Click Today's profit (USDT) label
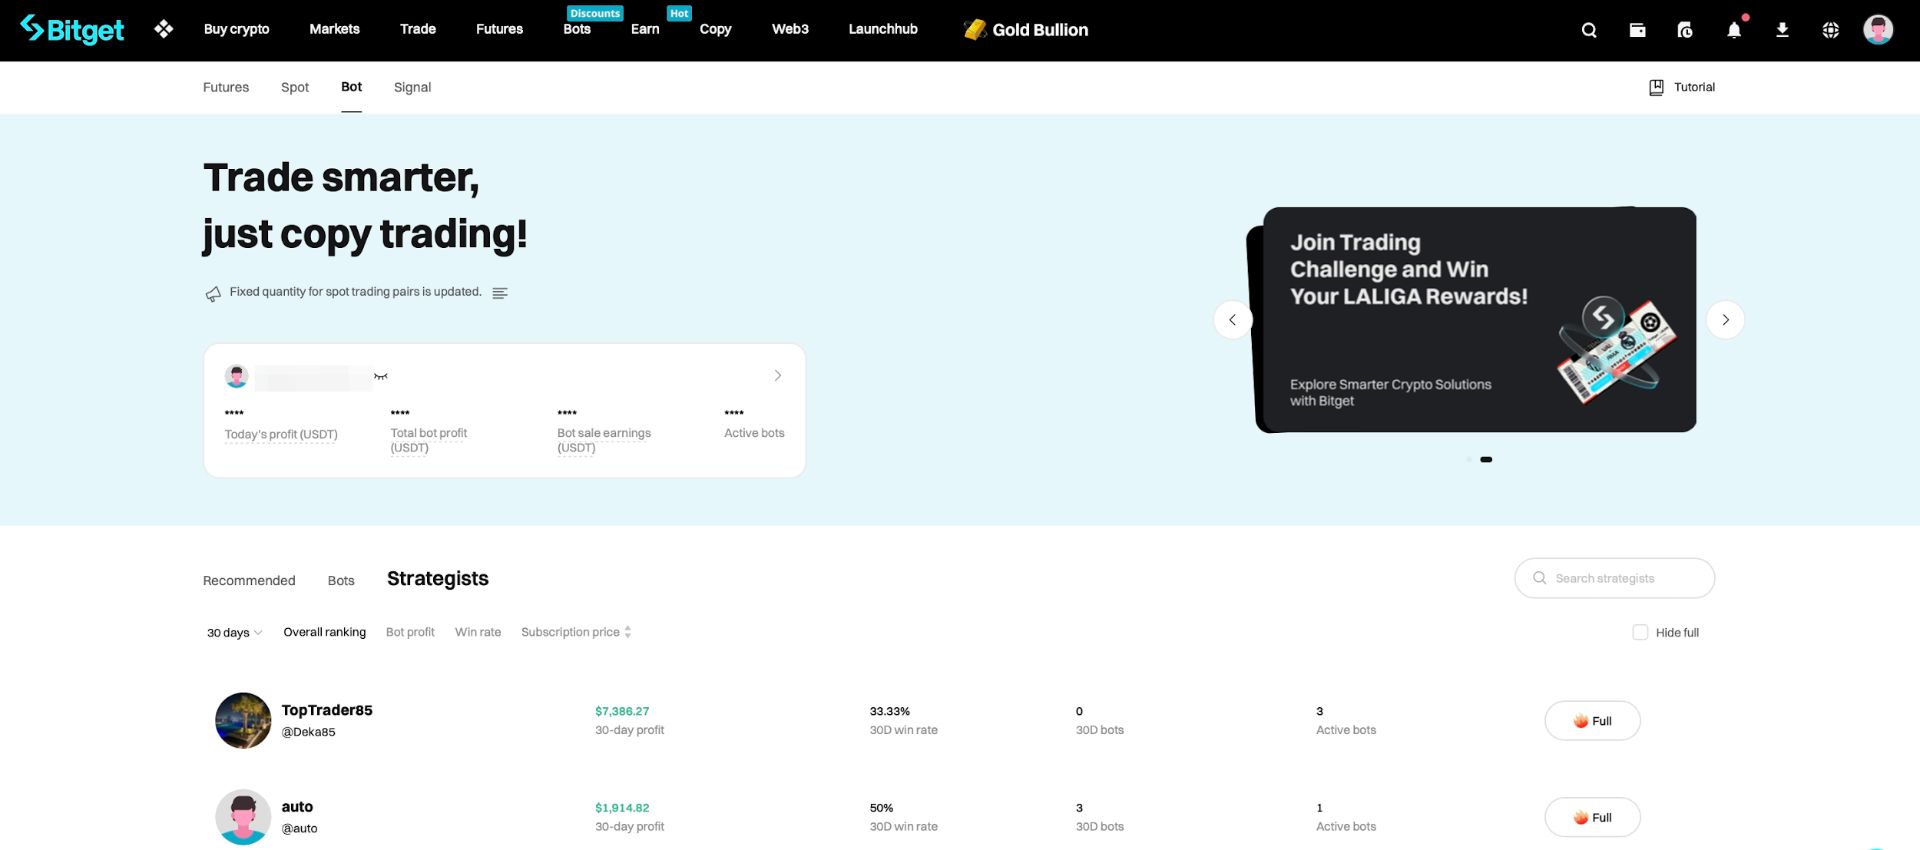The height and width of the screenshot is (850, 1920). point(281,434)
